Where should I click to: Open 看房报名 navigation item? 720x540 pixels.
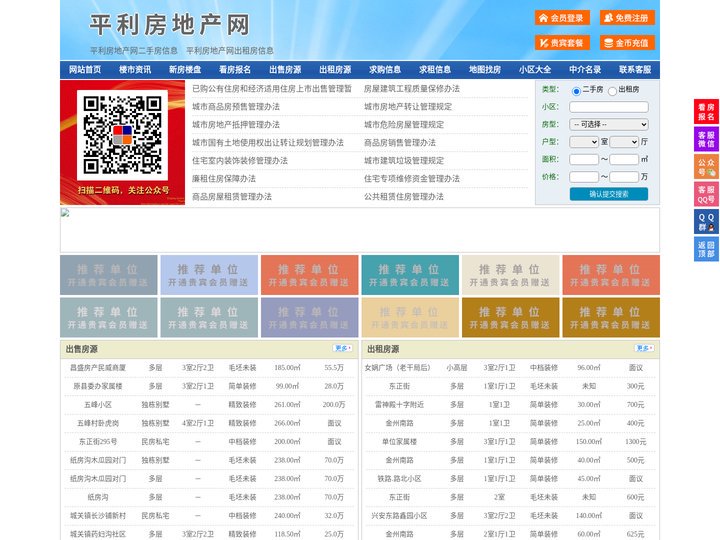coord(235,70)
